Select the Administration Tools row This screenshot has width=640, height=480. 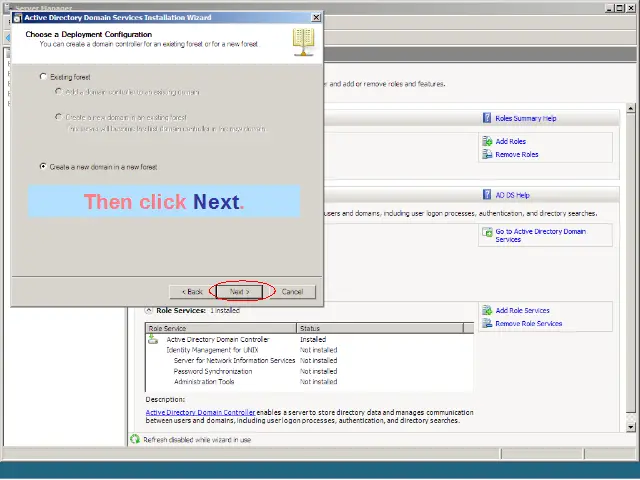click(x=309, y=382)
